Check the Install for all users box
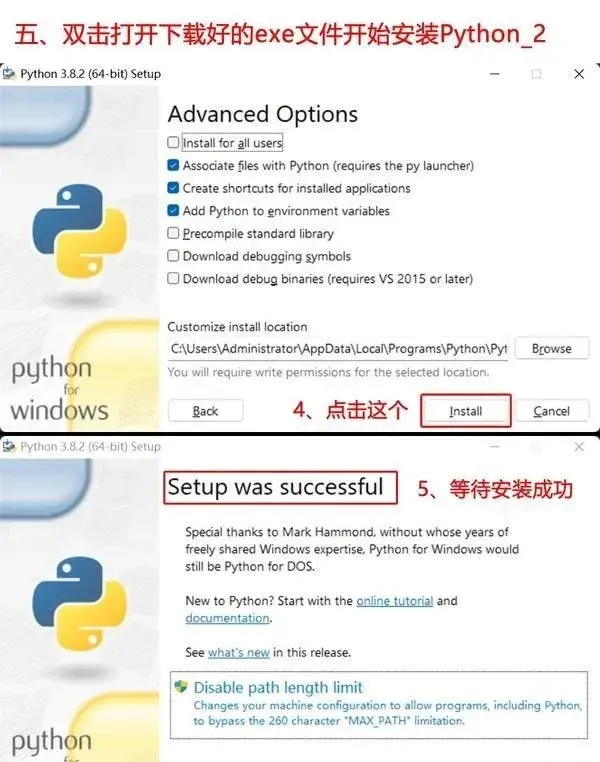 [173, 142]
